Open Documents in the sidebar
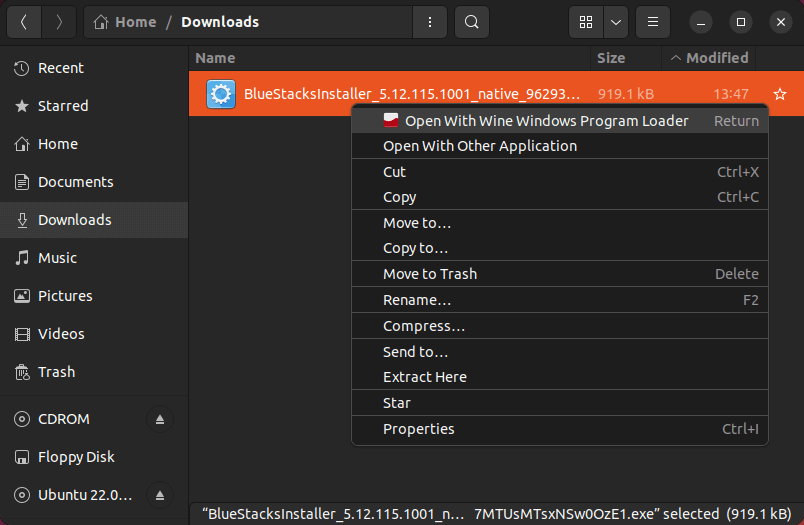Viewport: 804px width, 525px height. (x=94, y=182)
